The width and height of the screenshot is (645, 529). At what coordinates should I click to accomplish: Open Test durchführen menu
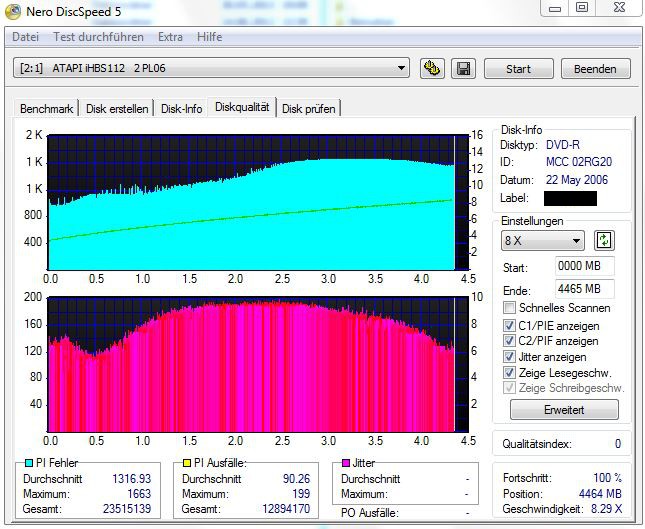click(98, 37)
